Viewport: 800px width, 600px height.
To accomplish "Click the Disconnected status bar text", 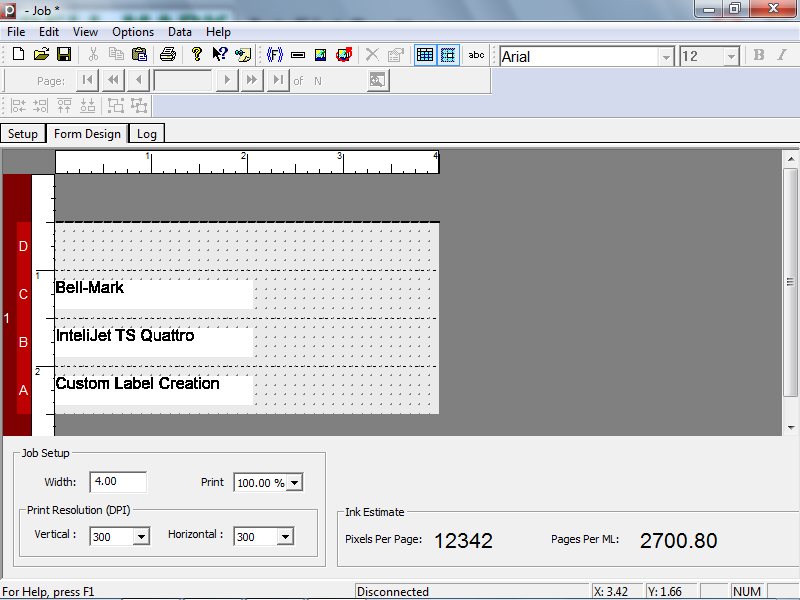I will (x=393, y=592).
